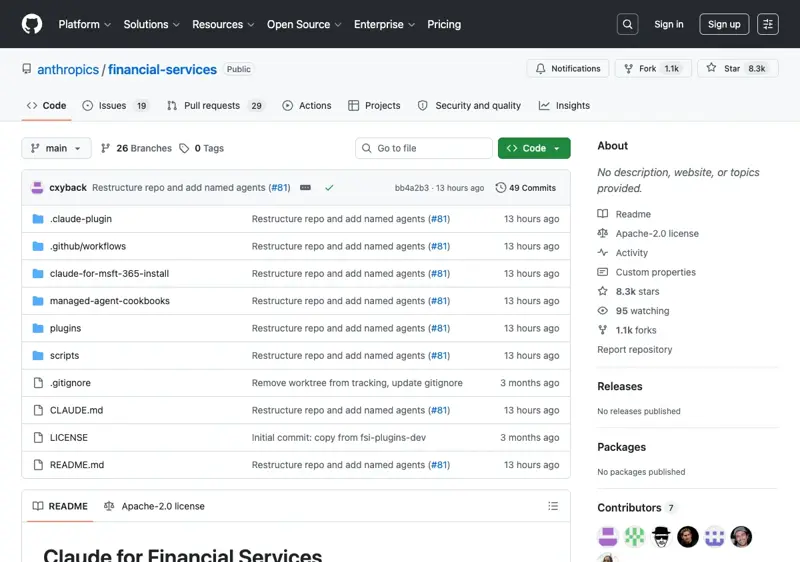Viewport: 800px width, 562px height.
Task: Open the Projects tab
Action: pos(374,106)
